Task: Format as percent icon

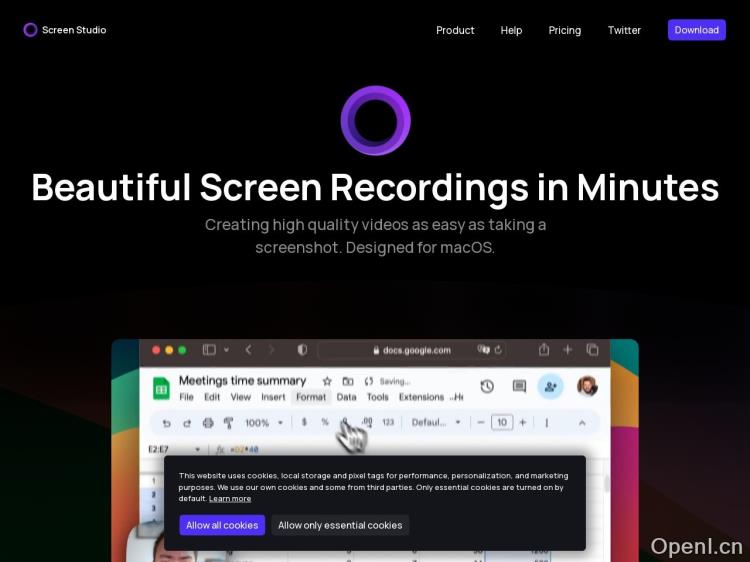Action: [x=325, y=422]
